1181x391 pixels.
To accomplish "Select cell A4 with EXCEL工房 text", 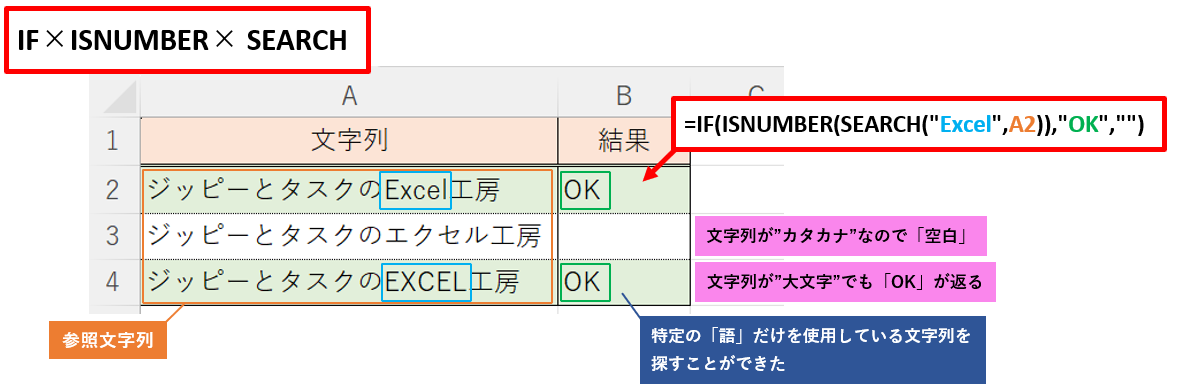I will click(349, 283).
